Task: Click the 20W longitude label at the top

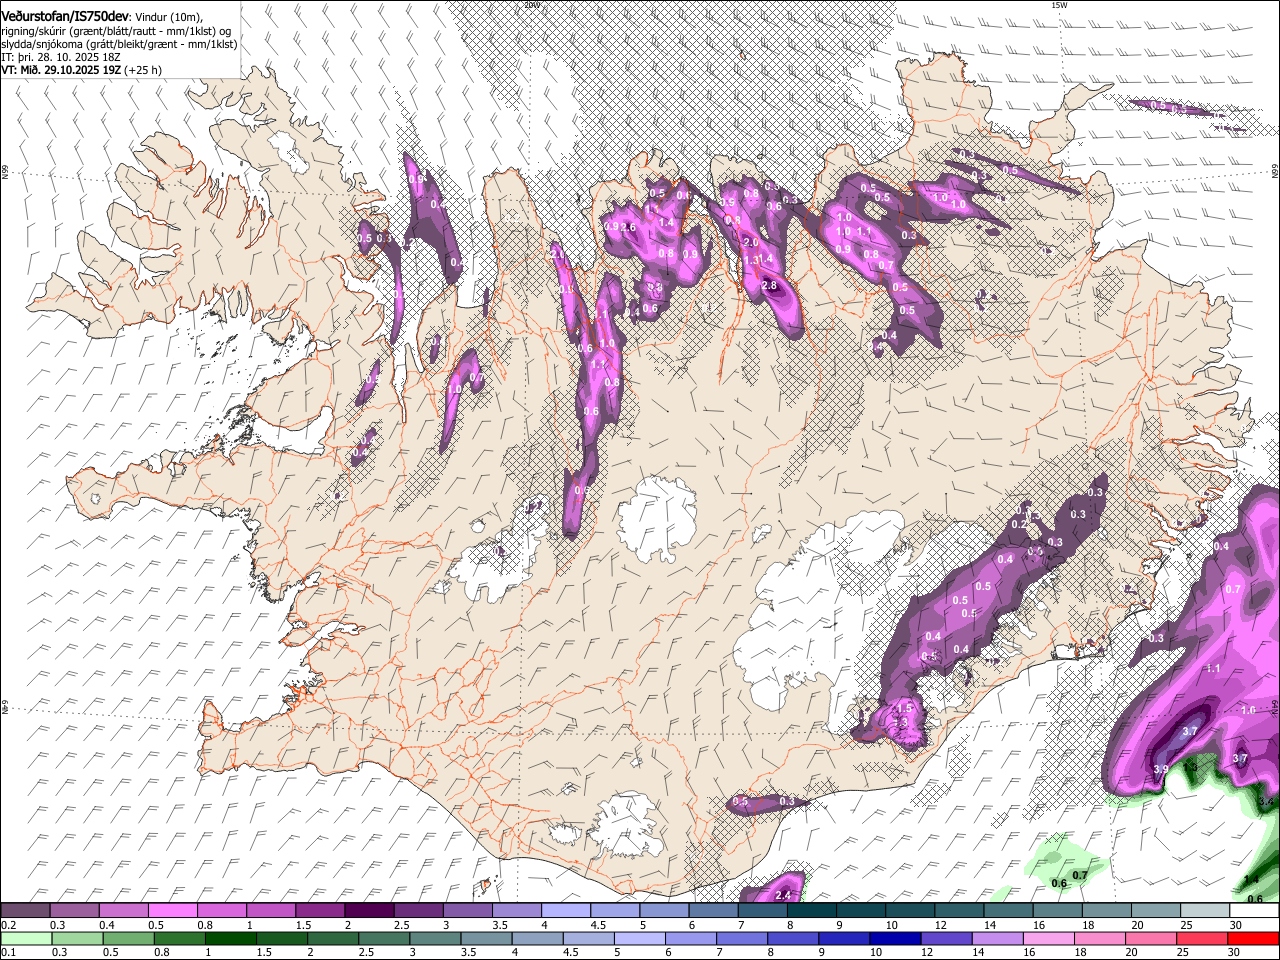Action: (532, 5)
